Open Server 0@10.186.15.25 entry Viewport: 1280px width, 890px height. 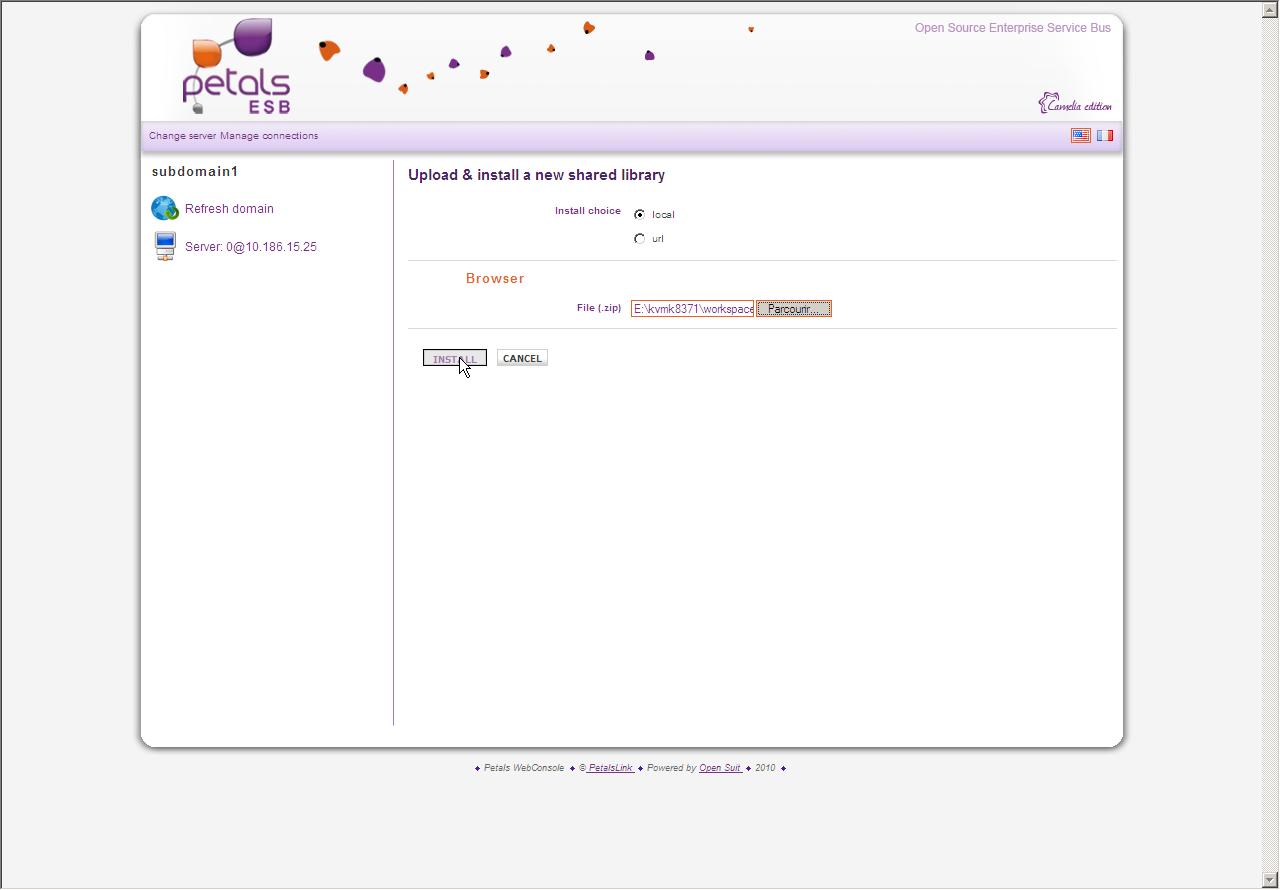(x=250, y=247)
